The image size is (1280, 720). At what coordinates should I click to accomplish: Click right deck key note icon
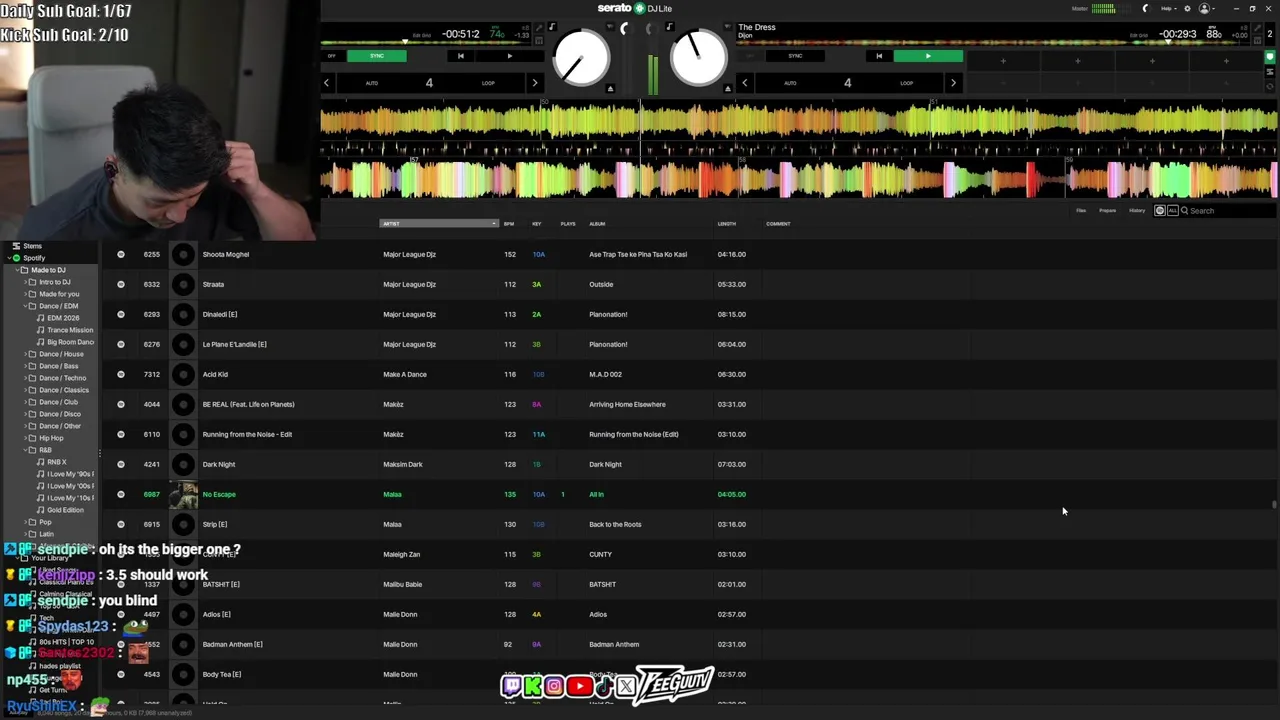pyautogui.click(x=669, y=27)
